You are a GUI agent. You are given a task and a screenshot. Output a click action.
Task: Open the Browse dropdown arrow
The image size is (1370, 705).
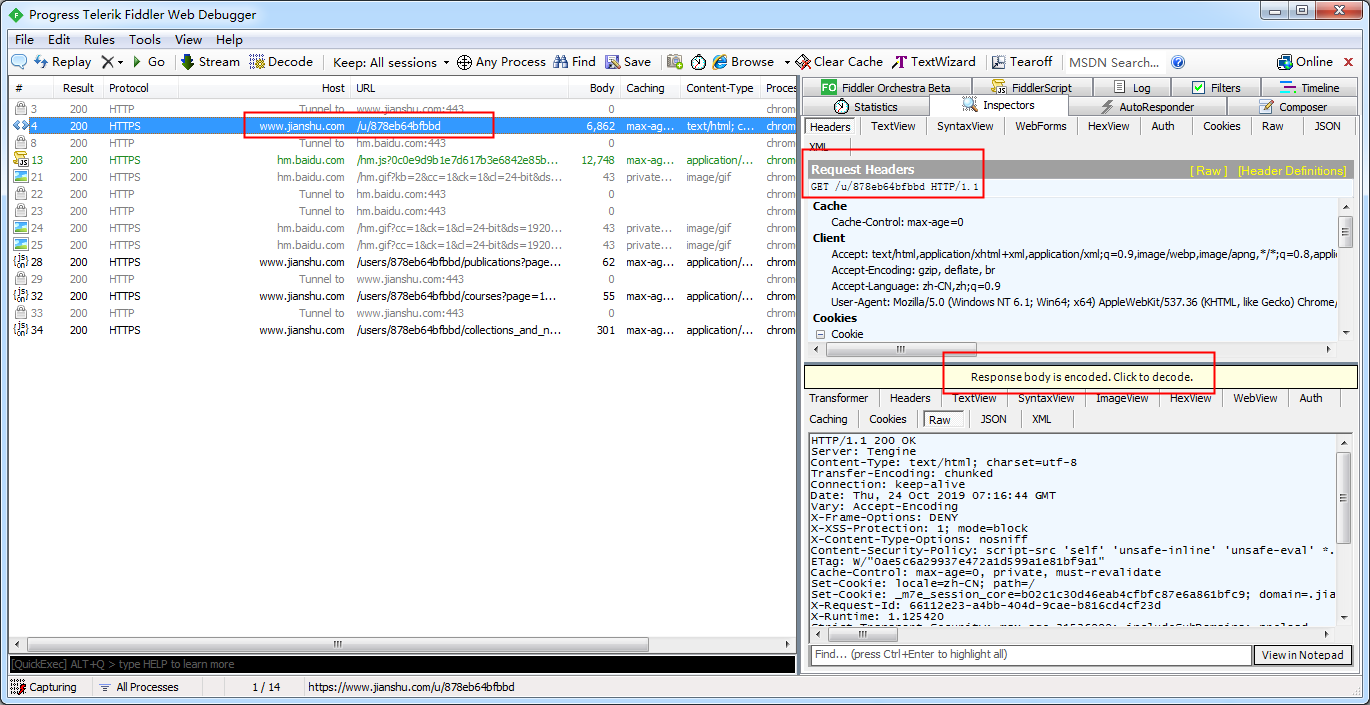[x=787, y=62]
